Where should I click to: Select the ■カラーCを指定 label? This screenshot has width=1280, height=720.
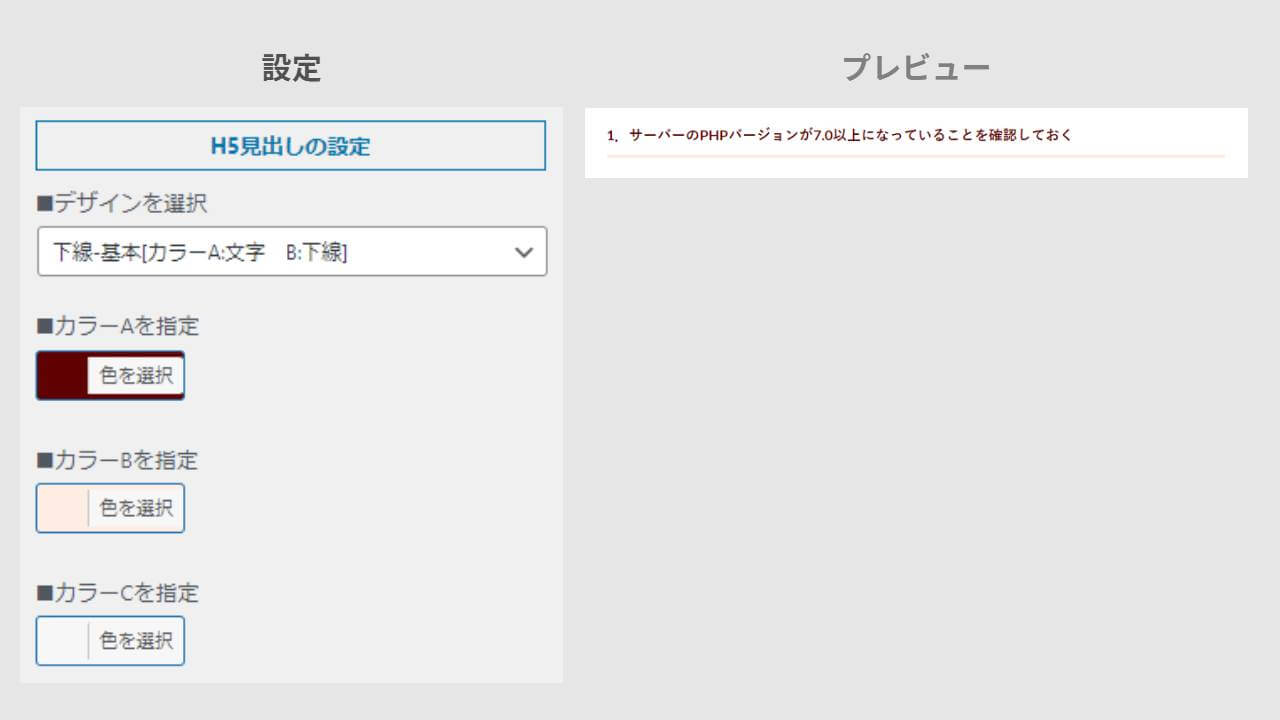(x=117, y=593)
